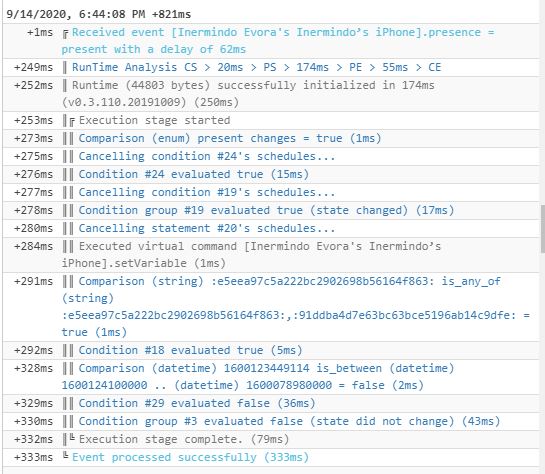Click the log timestamp header 9/14/2020, 6:44:08 PM
This screenshot has height=474, width=545.
99,14
